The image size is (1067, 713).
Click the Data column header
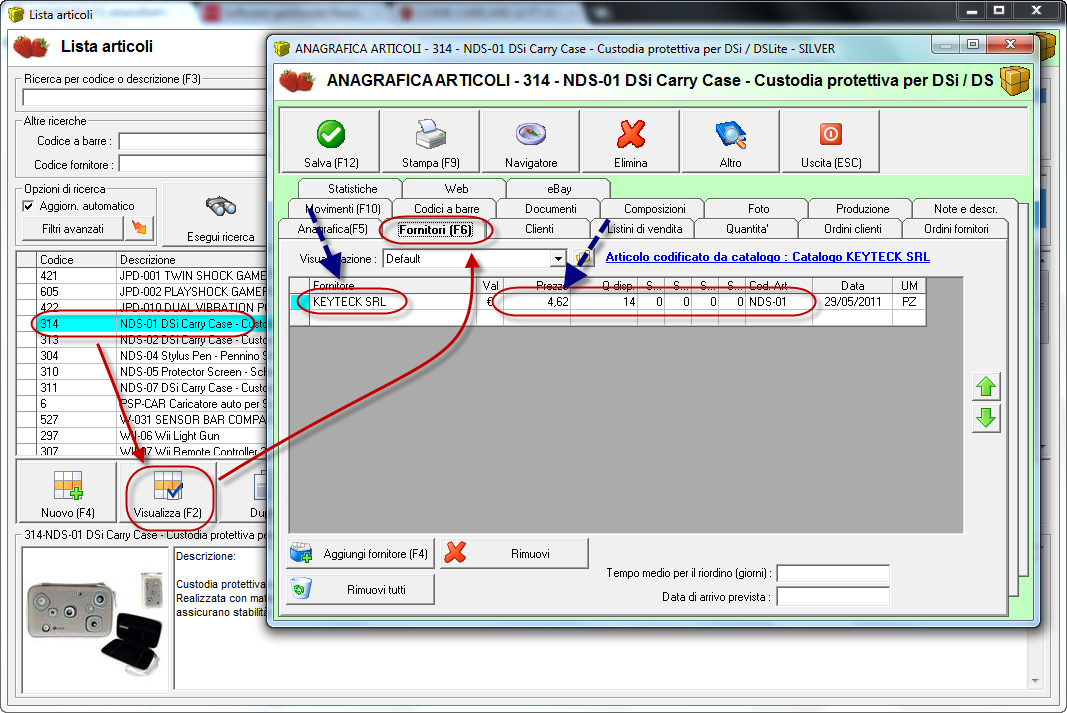[x=852, y=286]
